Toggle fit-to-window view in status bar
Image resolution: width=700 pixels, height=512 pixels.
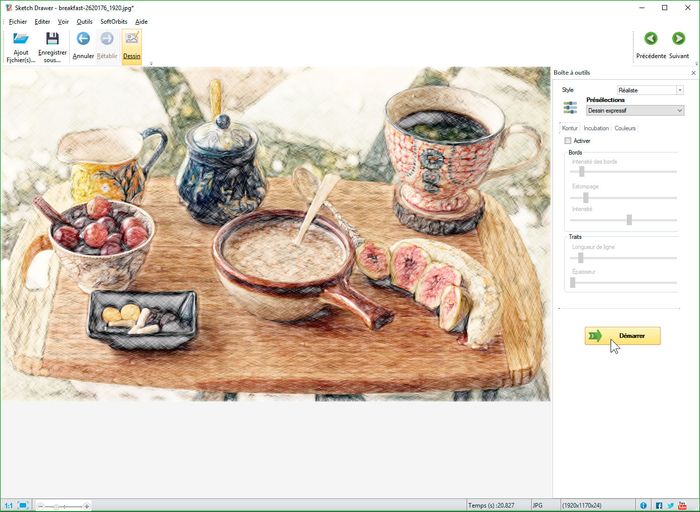[23, 505]
